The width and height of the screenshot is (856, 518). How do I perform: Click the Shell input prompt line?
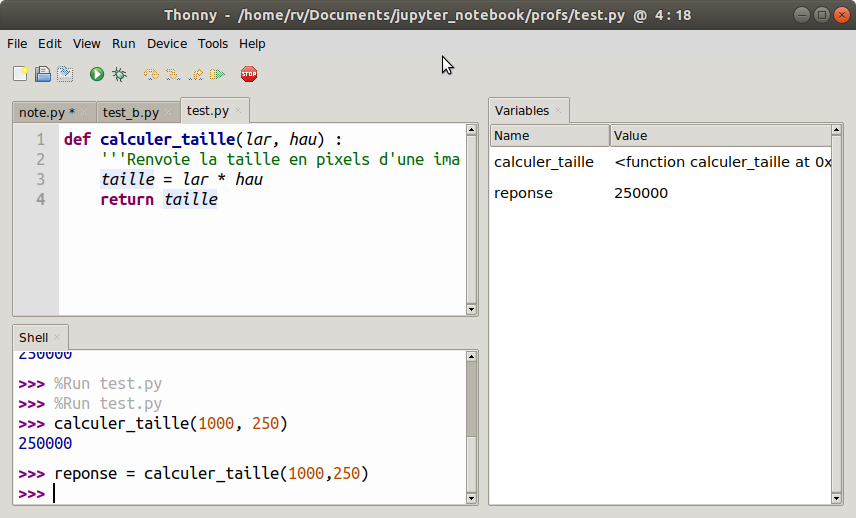click(240, 493)
